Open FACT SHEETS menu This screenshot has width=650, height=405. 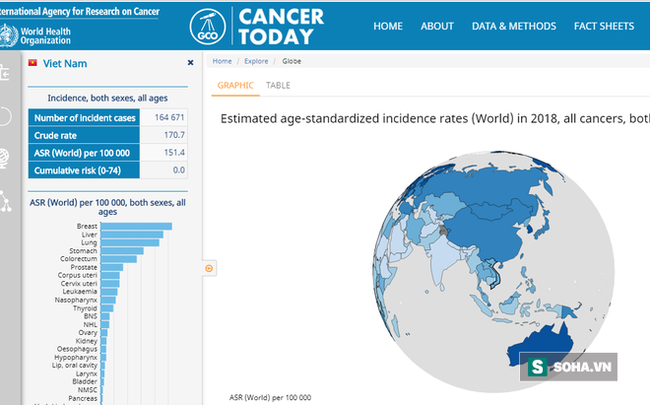point(604,26)
